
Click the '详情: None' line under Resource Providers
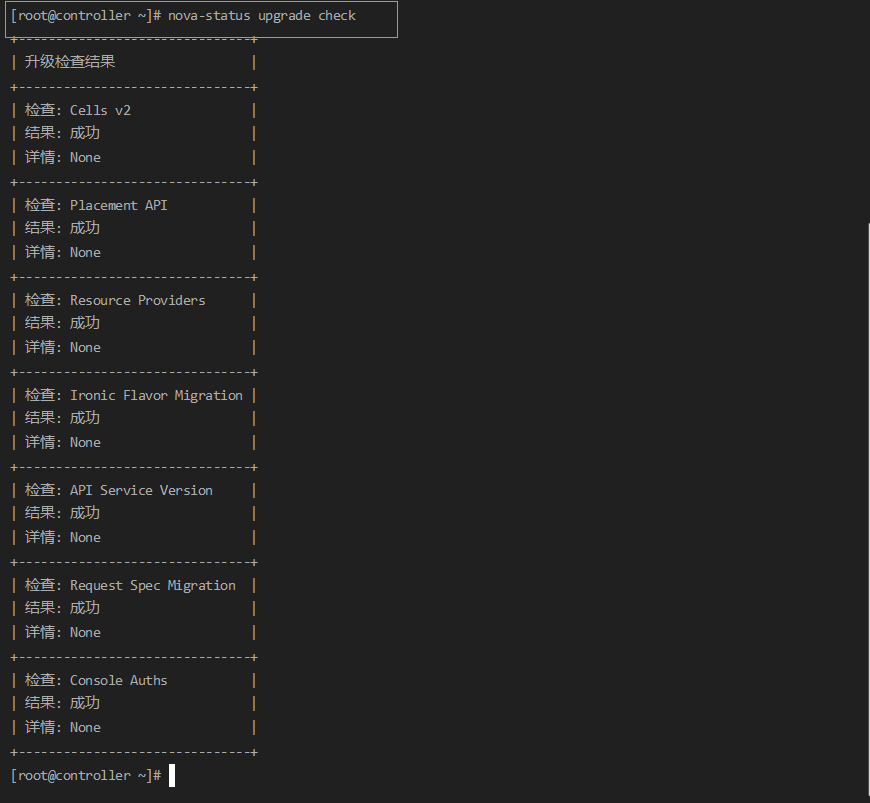pos(63,347)
